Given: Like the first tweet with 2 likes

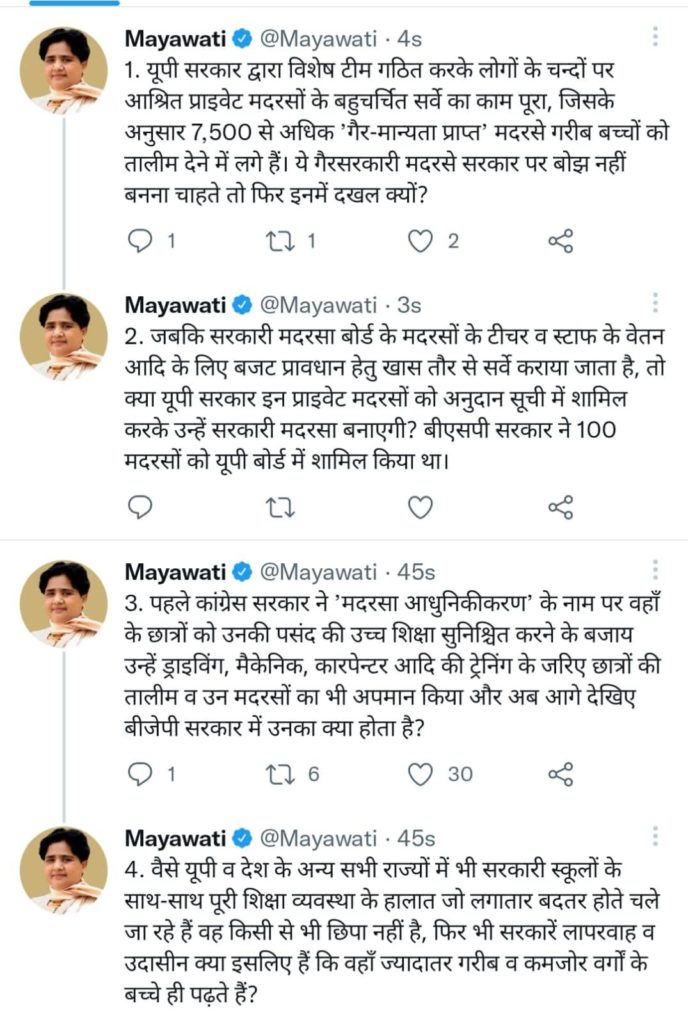Looking at the screenshot, I should pos(422,240).
